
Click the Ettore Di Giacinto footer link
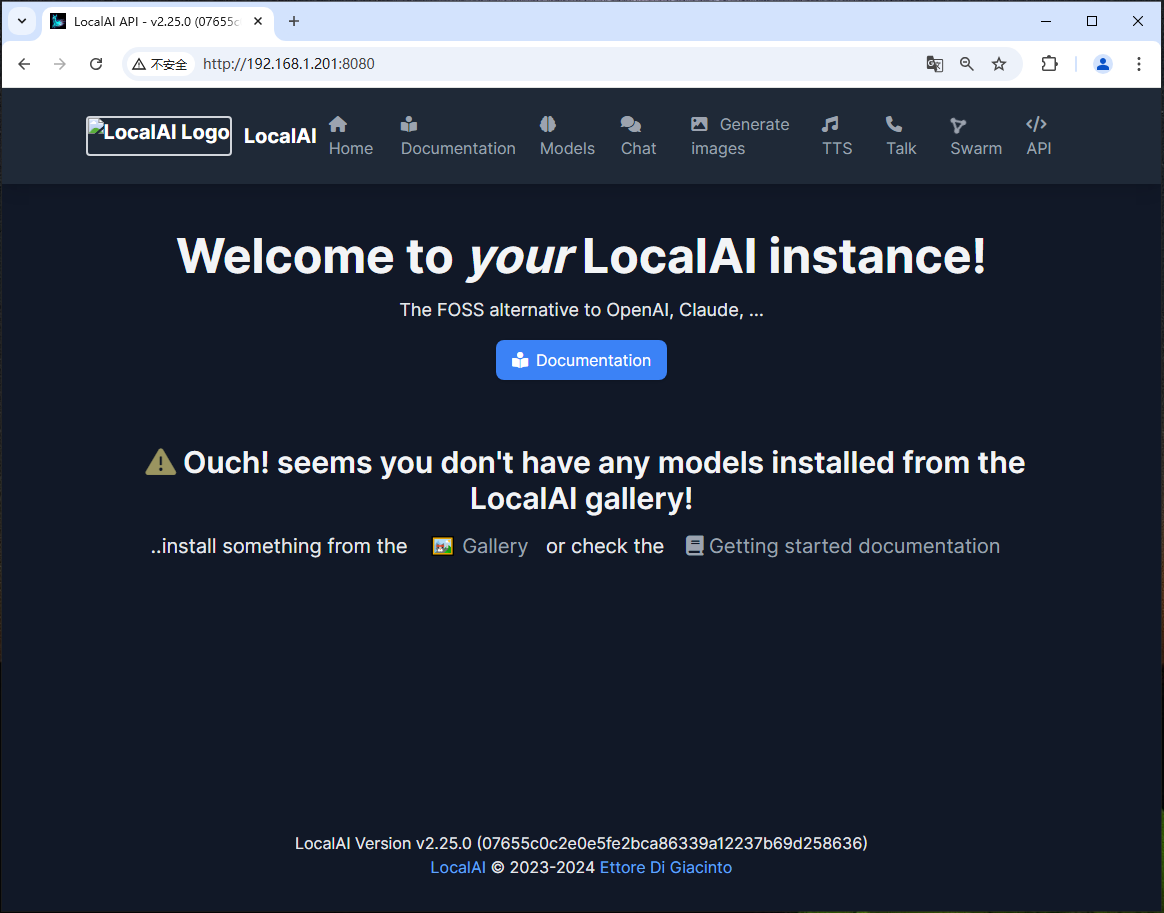pyautogui.click(x=665, y=867)
